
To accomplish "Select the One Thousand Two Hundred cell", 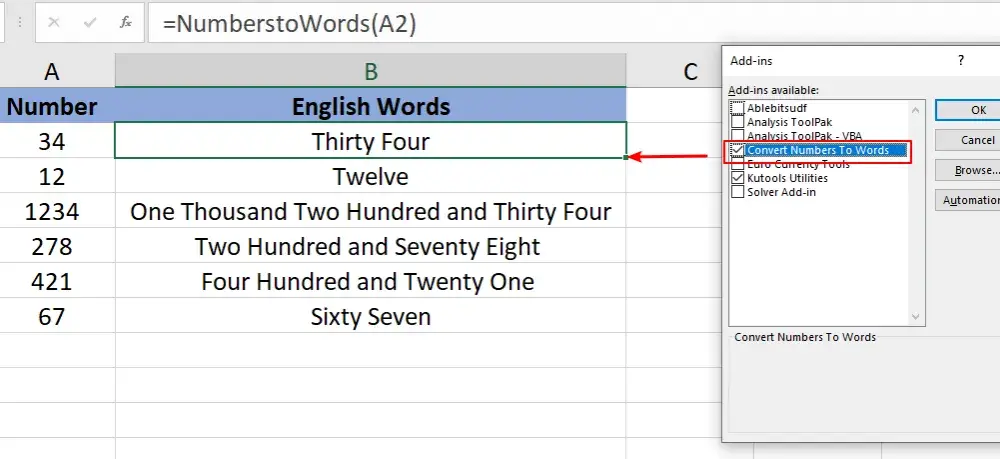I will [x=371, y=210].
